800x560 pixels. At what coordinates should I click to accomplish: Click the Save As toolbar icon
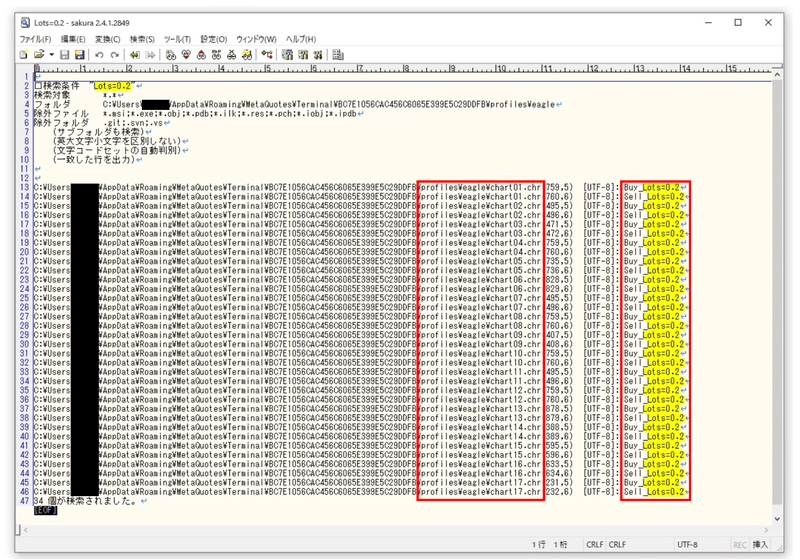point(80,55)
